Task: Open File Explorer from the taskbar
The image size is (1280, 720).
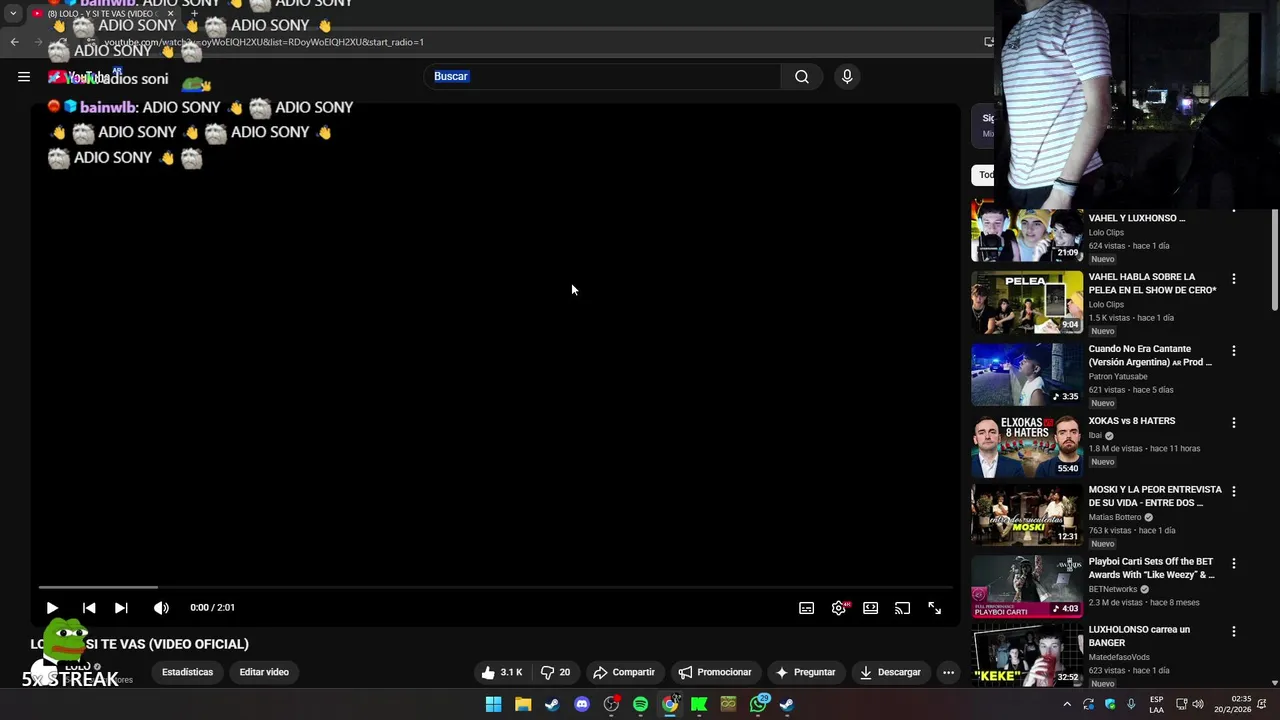Action: (523, 704)
